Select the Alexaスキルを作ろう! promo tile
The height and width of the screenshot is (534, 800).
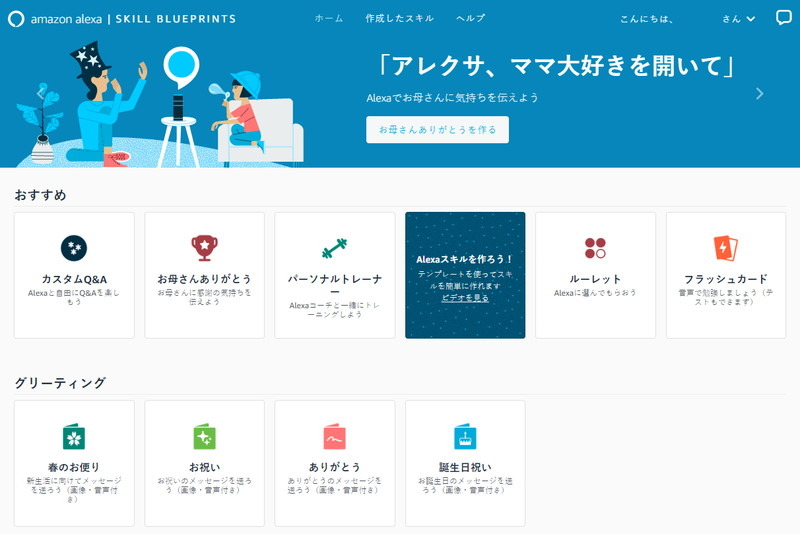coord(465,275)
